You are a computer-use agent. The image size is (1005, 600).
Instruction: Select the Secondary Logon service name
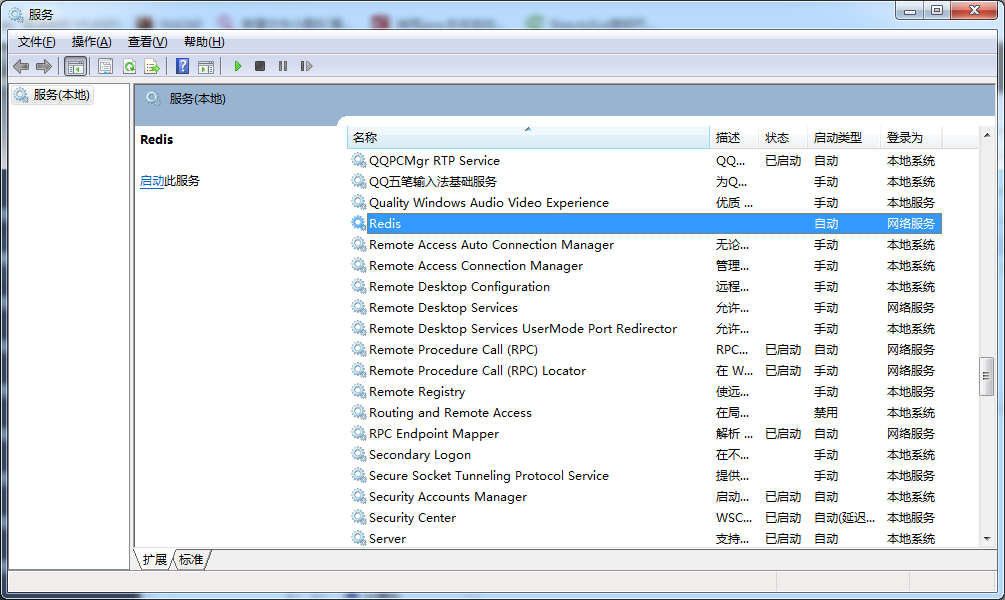419,454
